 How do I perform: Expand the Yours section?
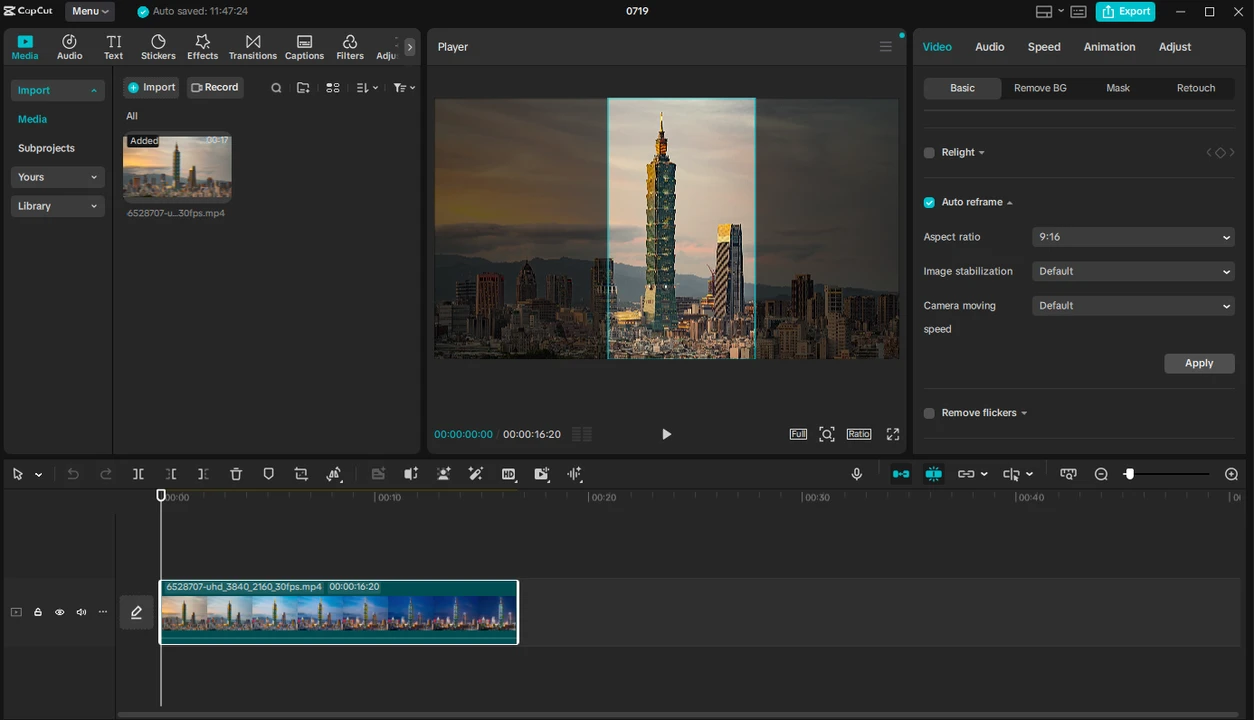[58, 177]
